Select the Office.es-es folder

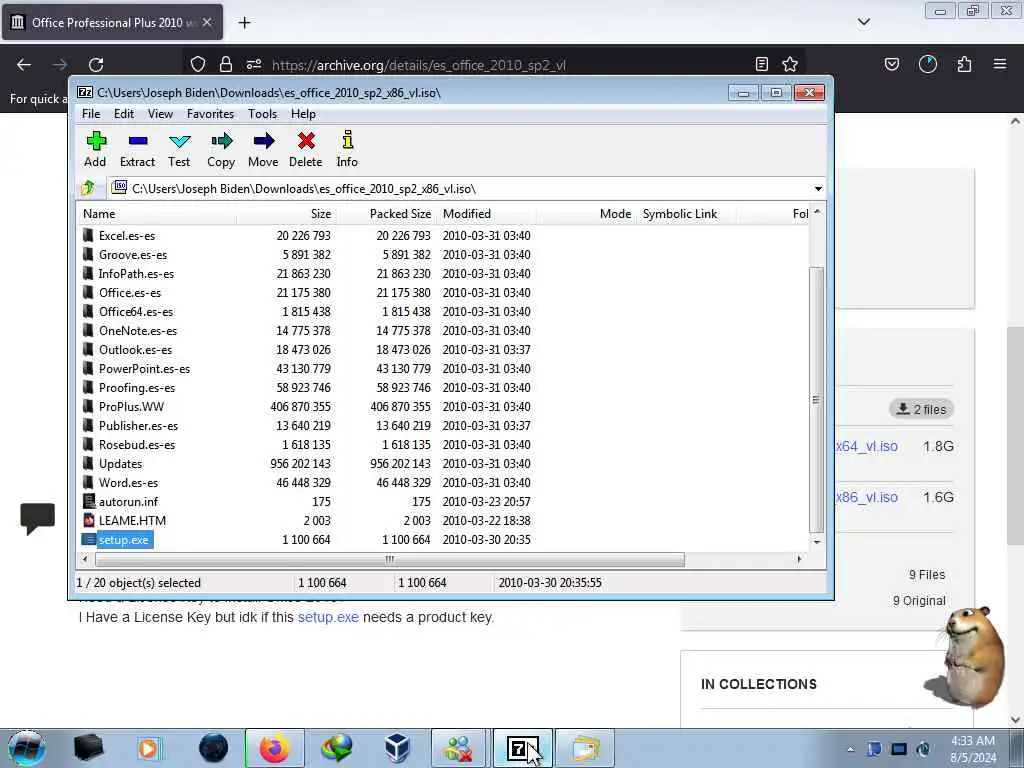coord(129,293)
